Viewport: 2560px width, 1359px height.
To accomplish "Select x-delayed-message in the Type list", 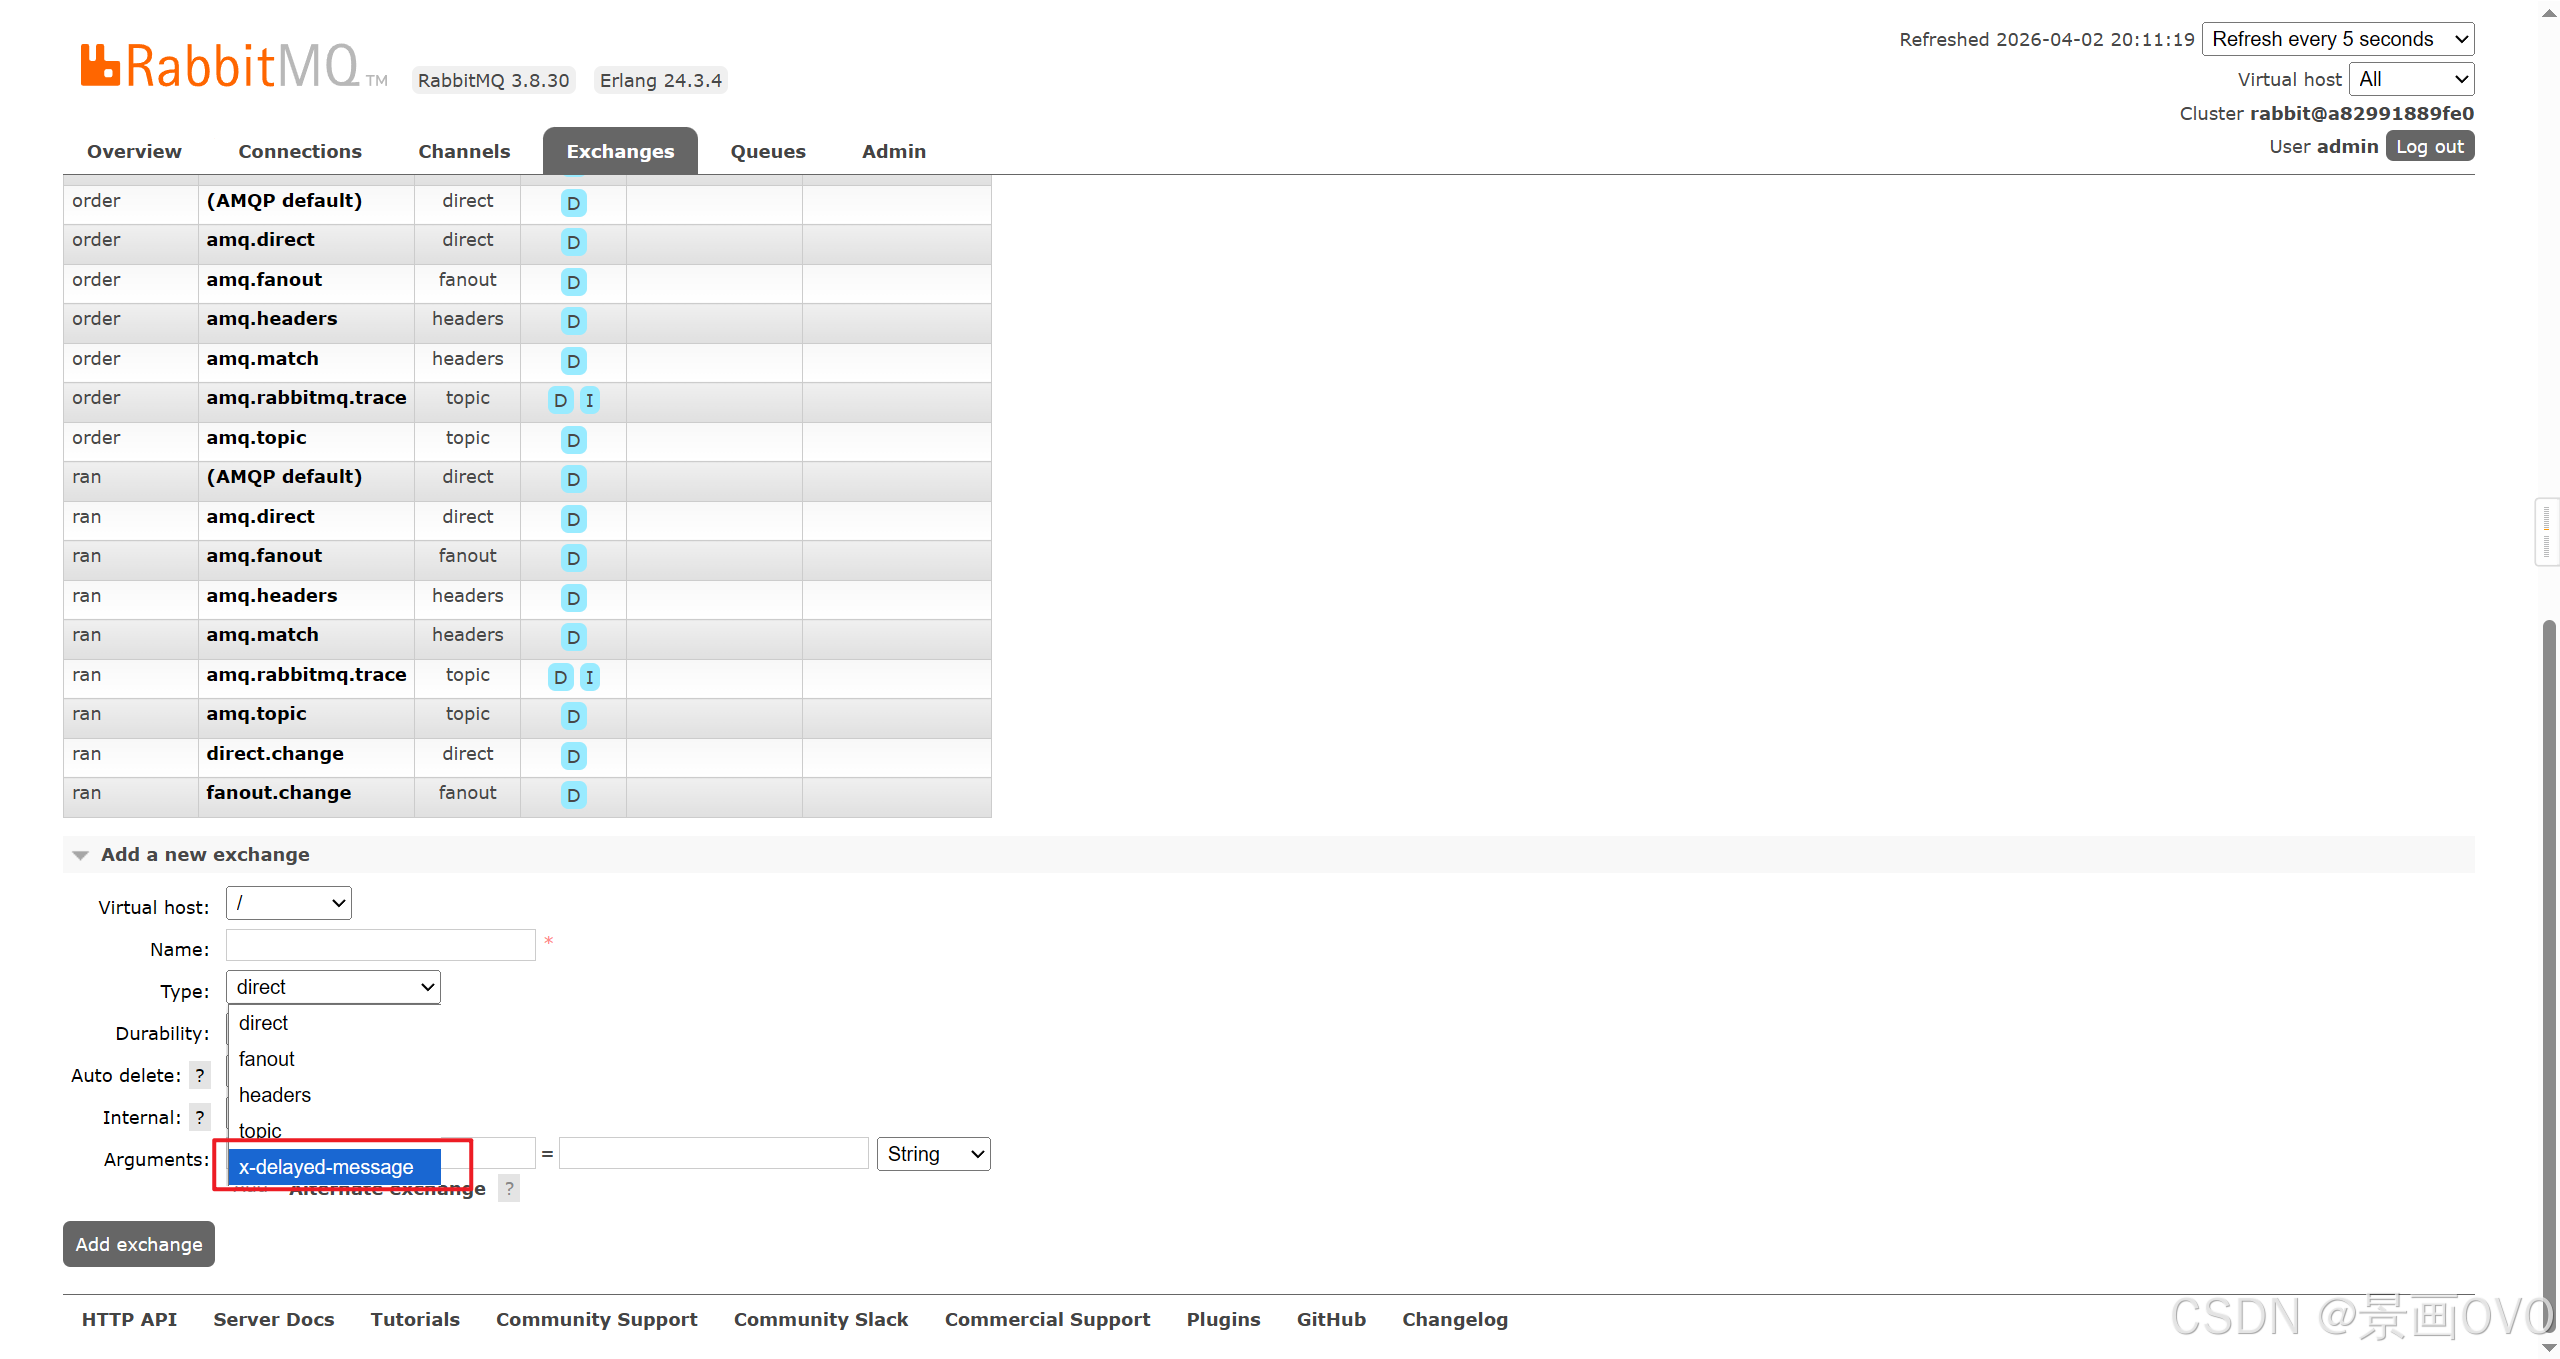I will (x=326, y=1167).
